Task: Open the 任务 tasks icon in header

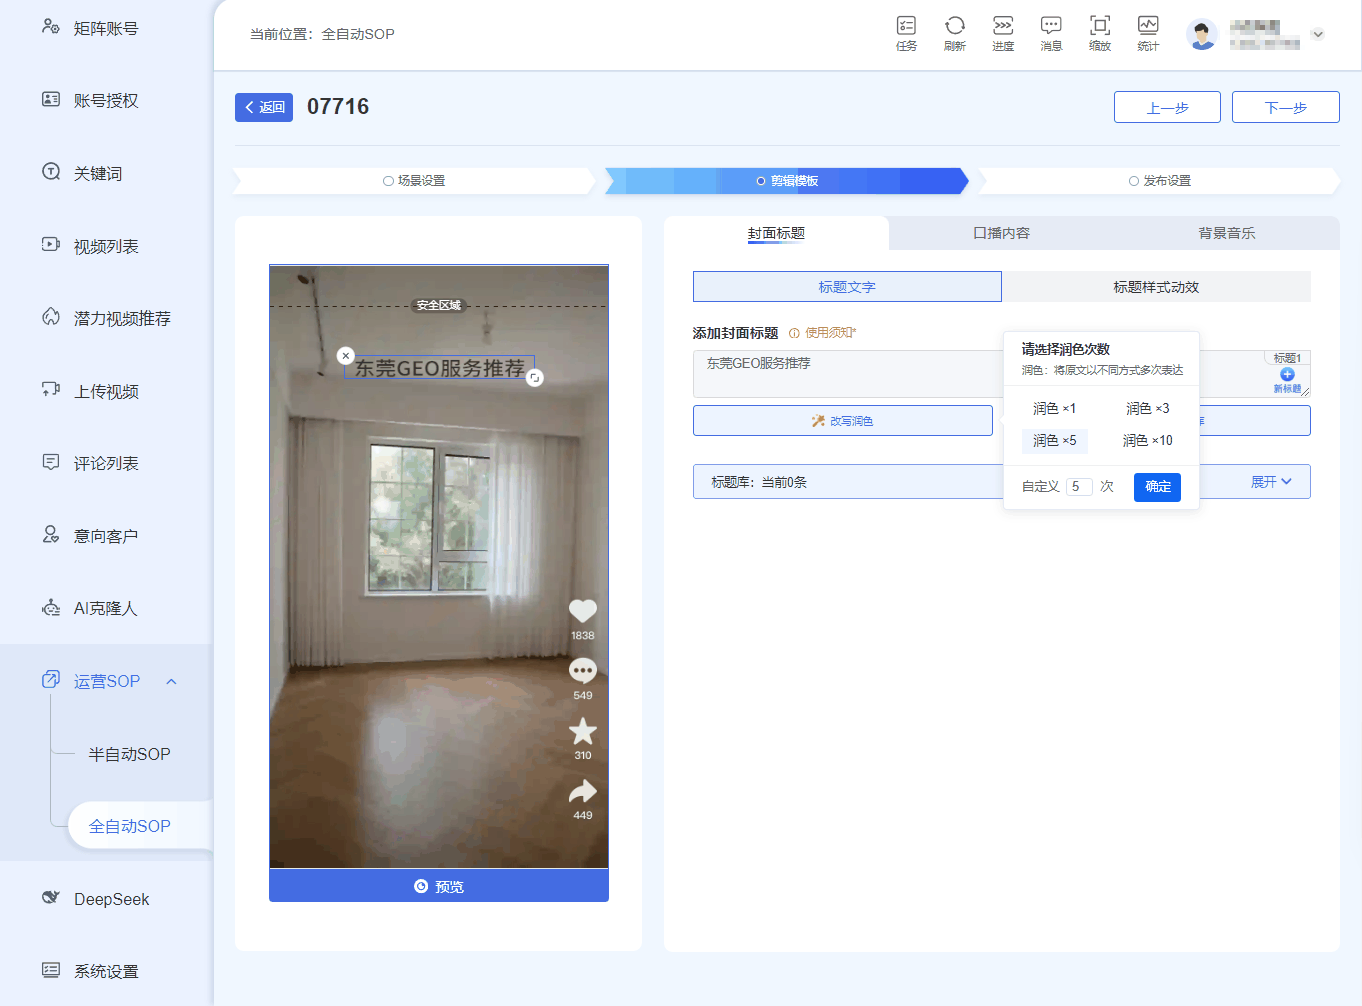Action: (x=906, y=33)
